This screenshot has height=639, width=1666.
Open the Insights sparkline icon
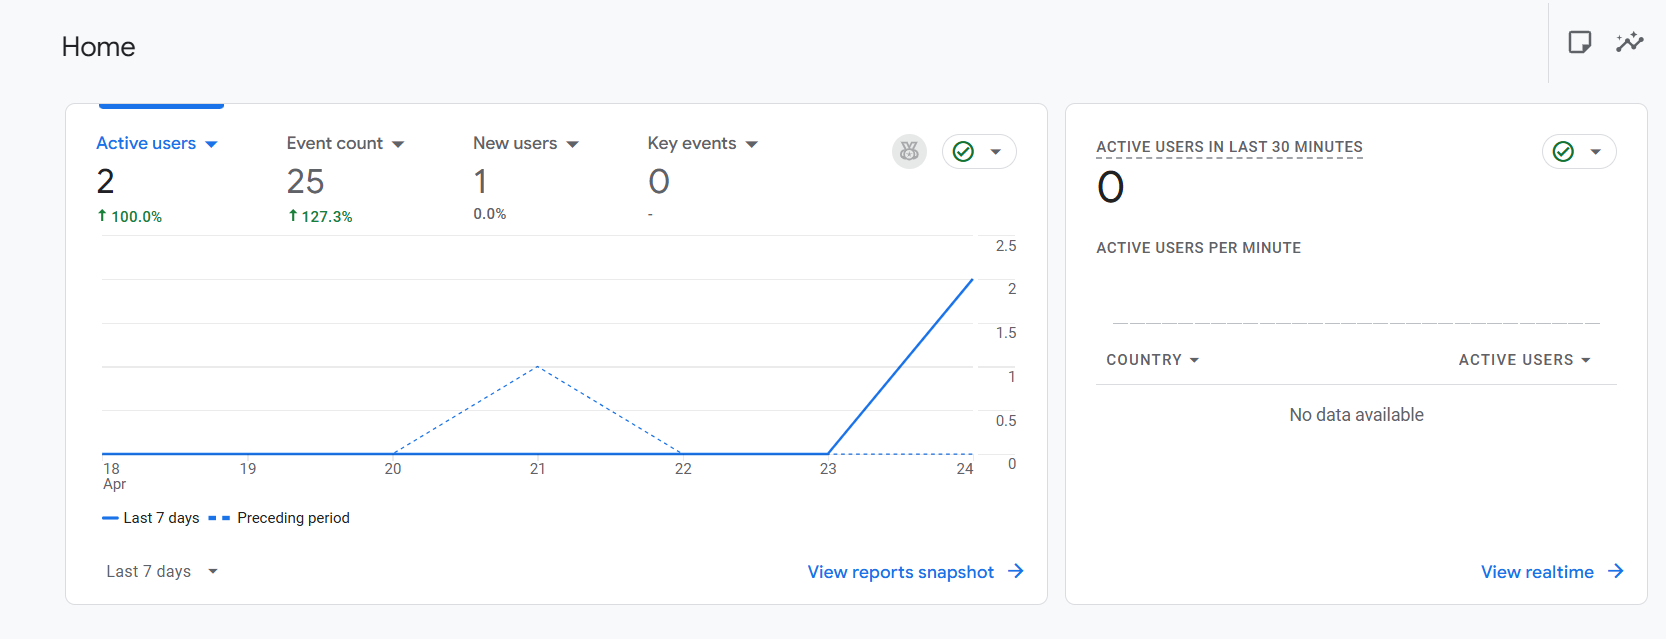1629,42
